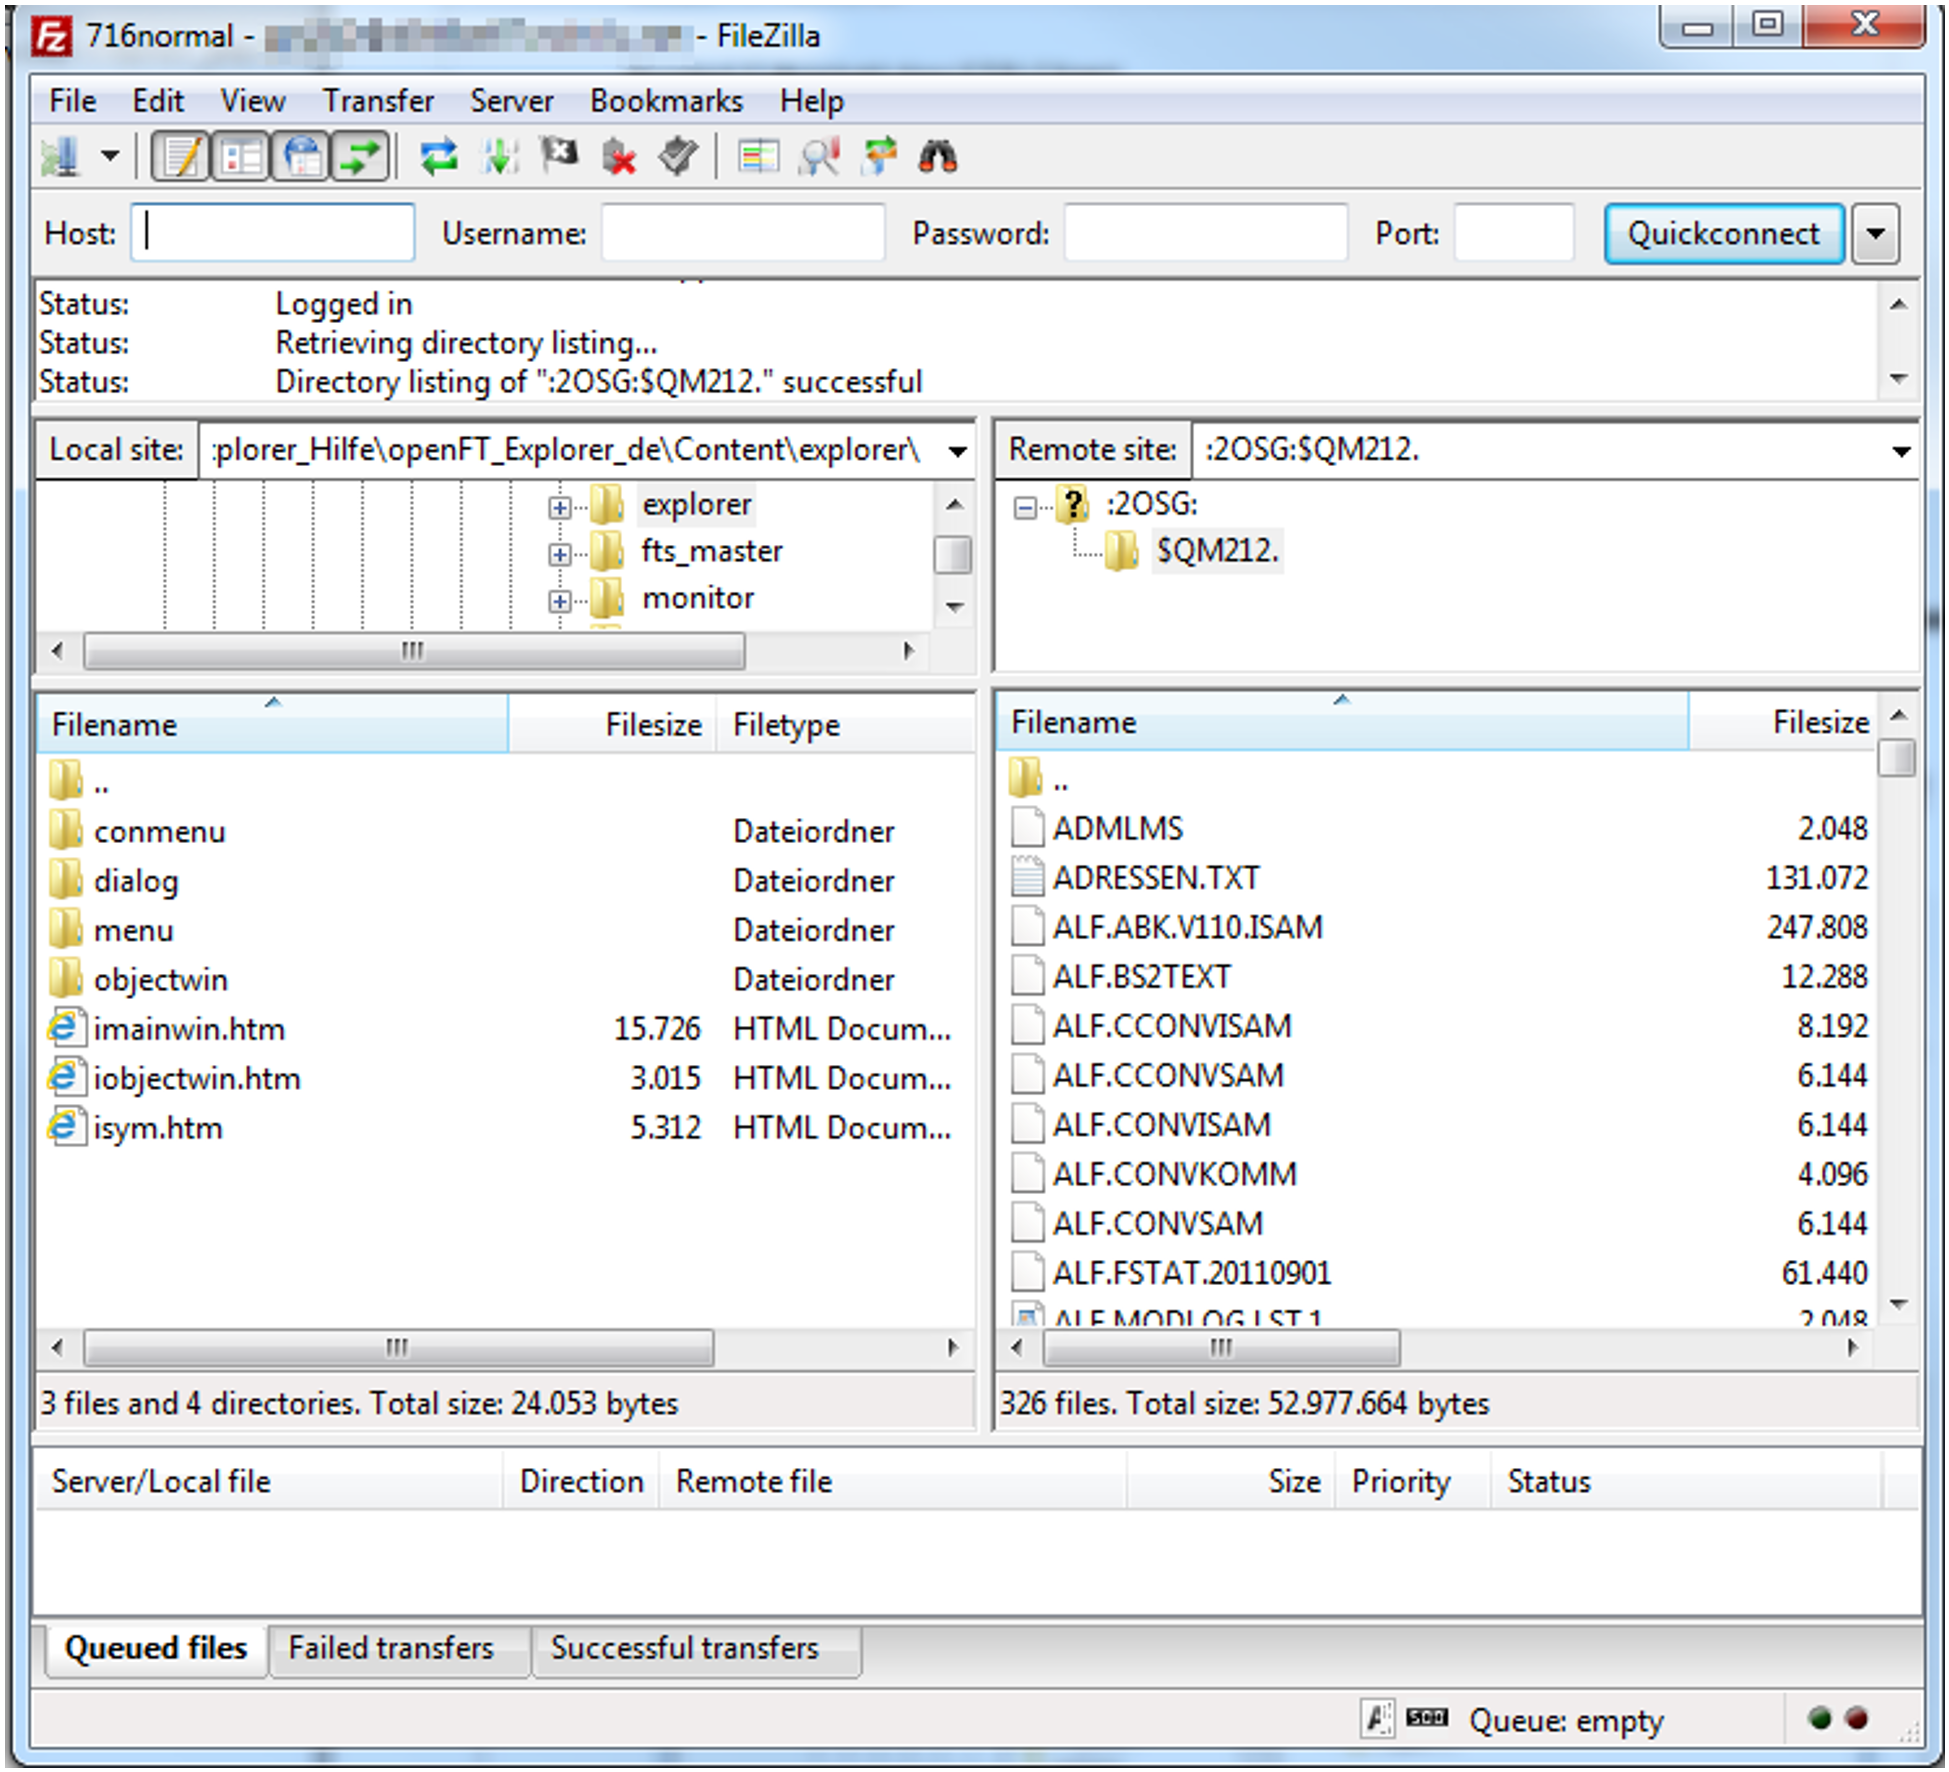Expand the monitor folder in local tree
This screenshot has height=1772, width=1949.
point(560,600)
